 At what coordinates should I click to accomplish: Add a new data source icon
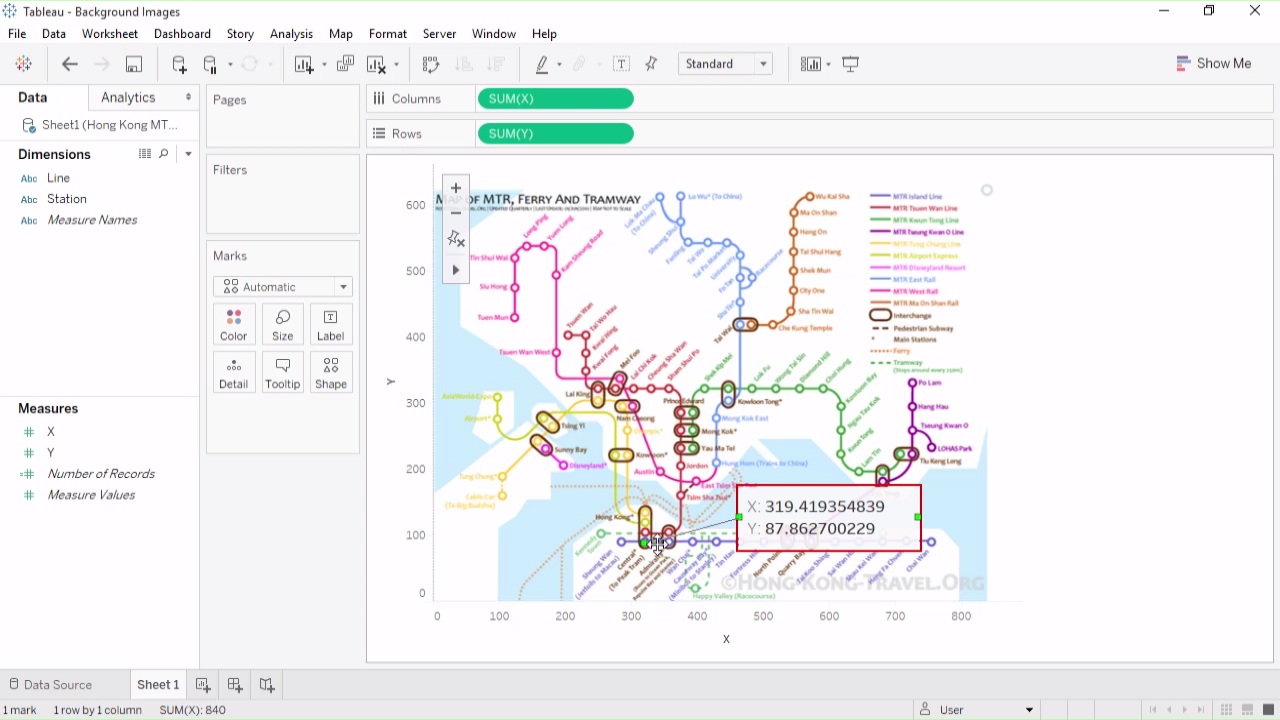tap(179, 64)
